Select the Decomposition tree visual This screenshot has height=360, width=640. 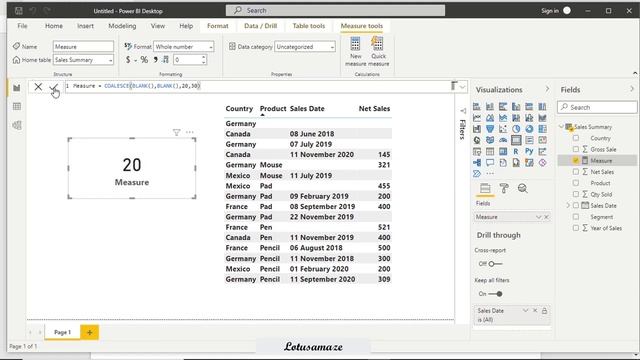[477, 162]
